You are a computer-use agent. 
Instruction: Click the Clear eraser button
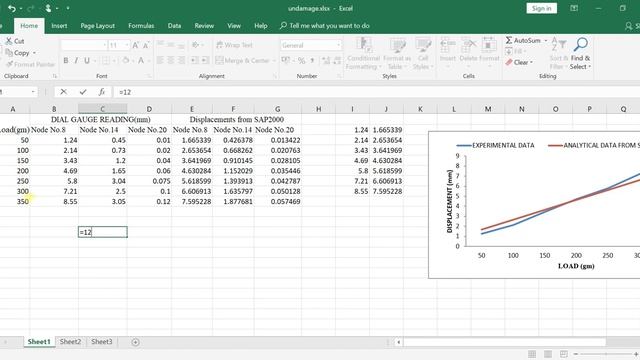[519, 62]
